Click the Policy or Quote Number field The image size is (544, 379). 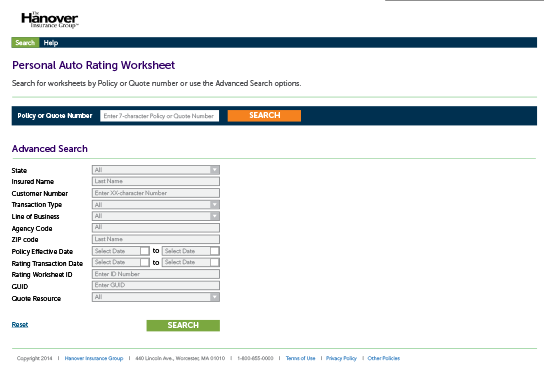pyautogui.click(x=160, y=116)
